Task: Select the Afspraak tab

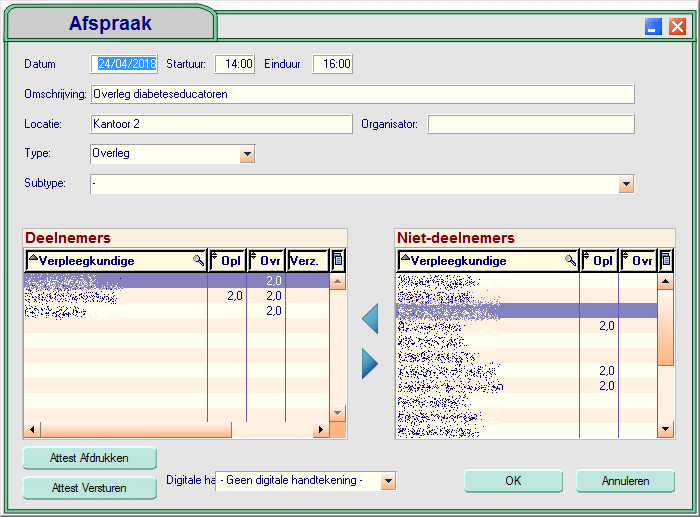Action: (110, 23)
